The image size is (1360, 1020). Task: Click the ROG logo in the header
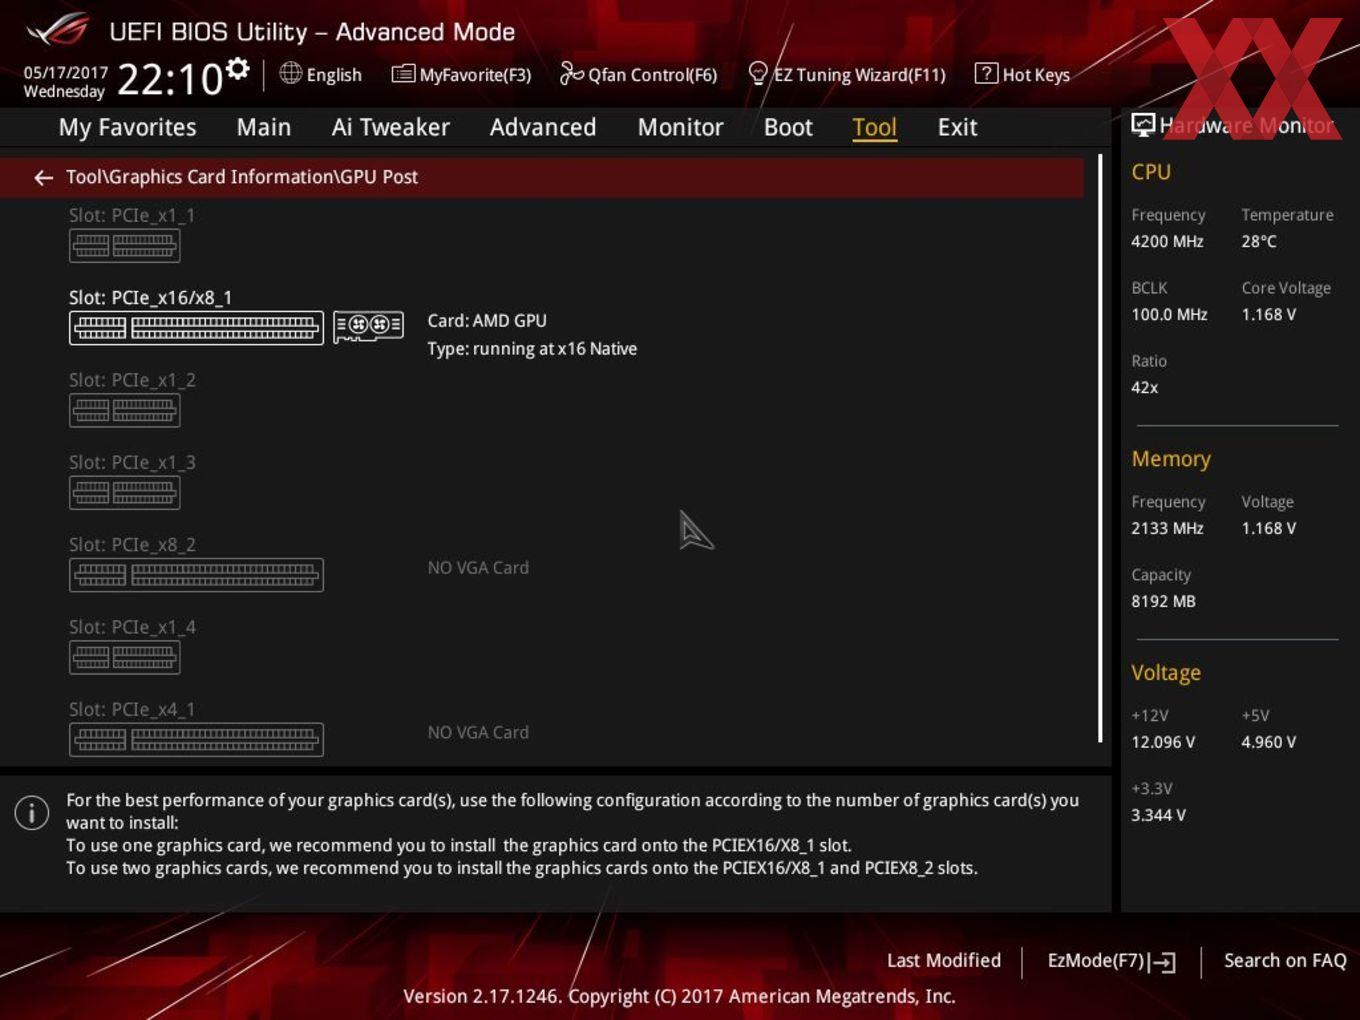pos(58,30)
